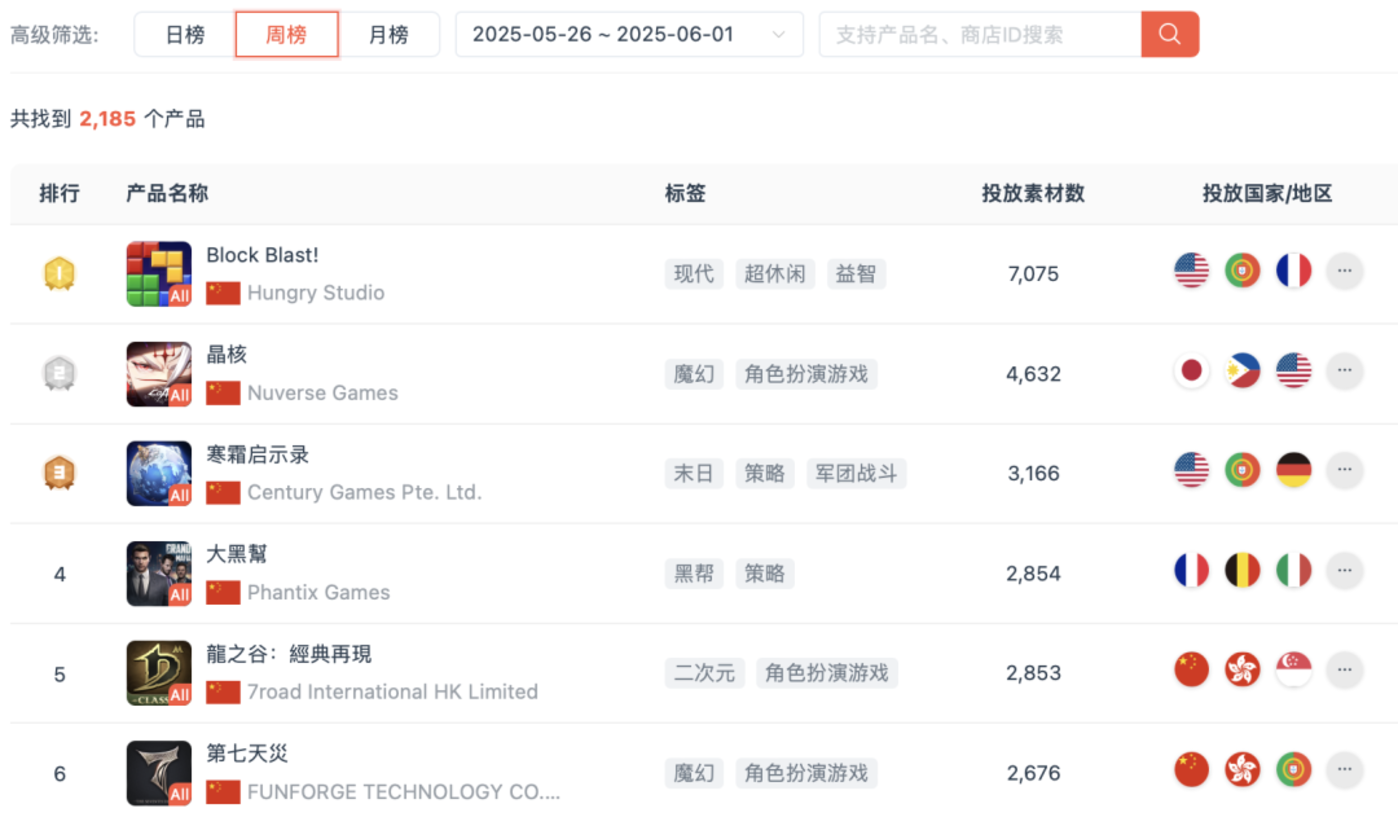Click the Japan flag in 晶核 row
The width and height of the screenshot is (1398, 817).
[x=1191, y=371]
